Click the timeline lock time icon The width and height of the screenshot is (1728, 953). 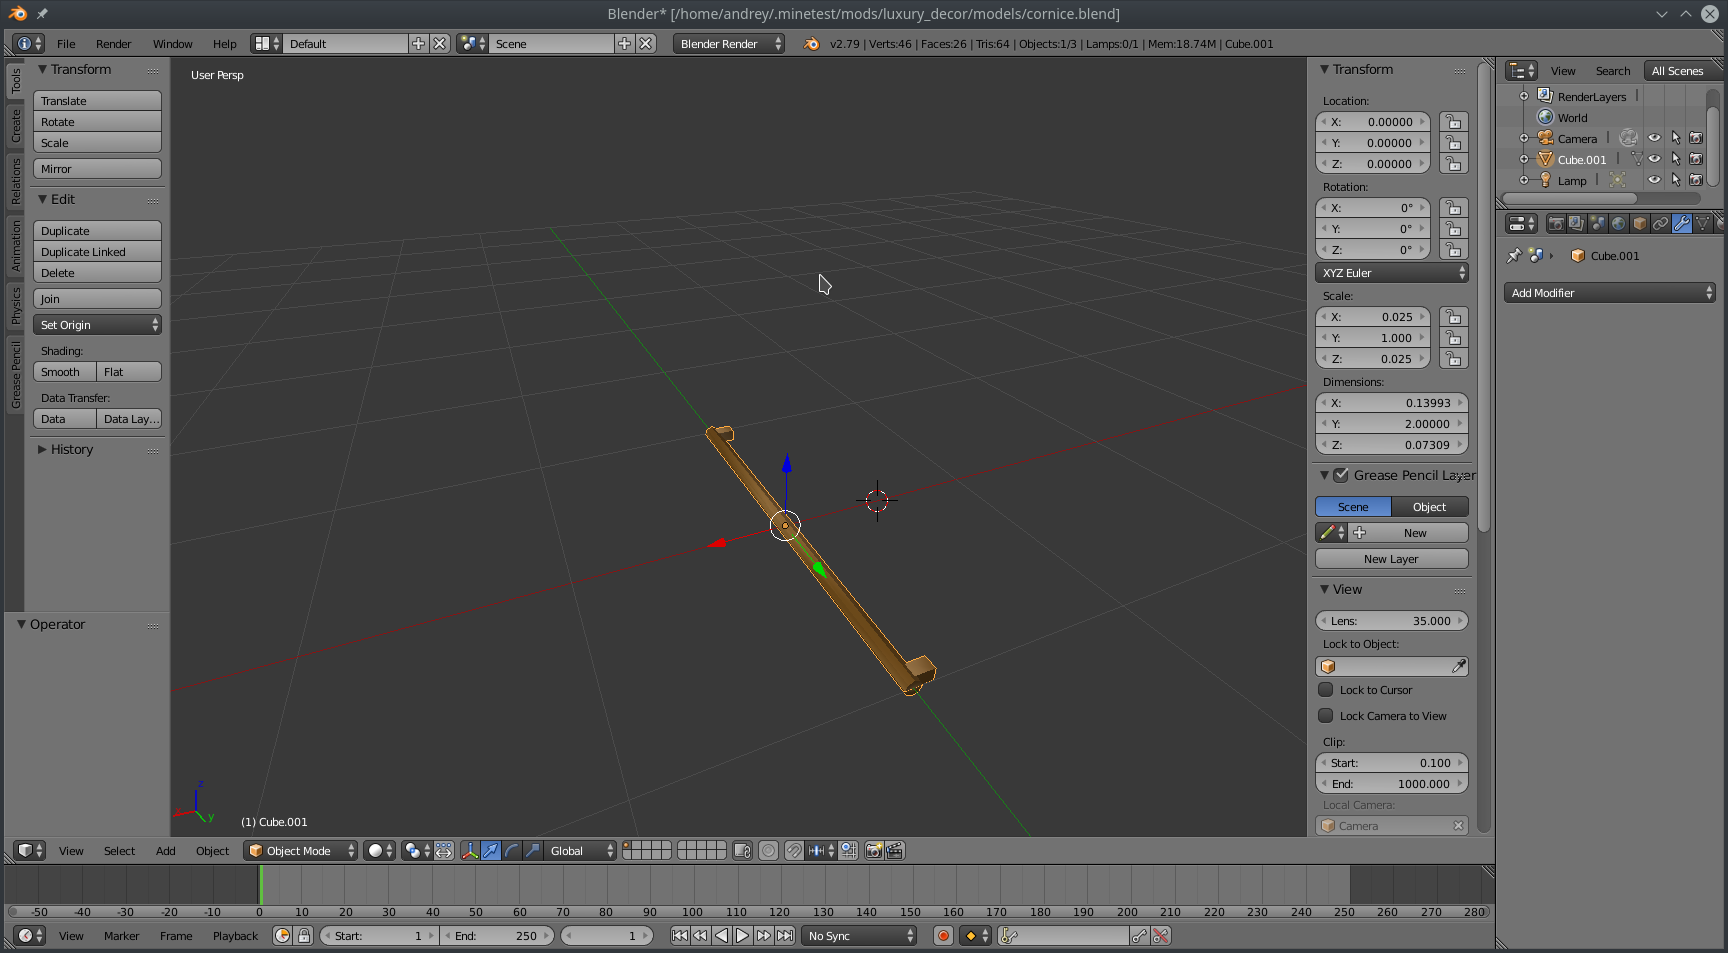304,936
